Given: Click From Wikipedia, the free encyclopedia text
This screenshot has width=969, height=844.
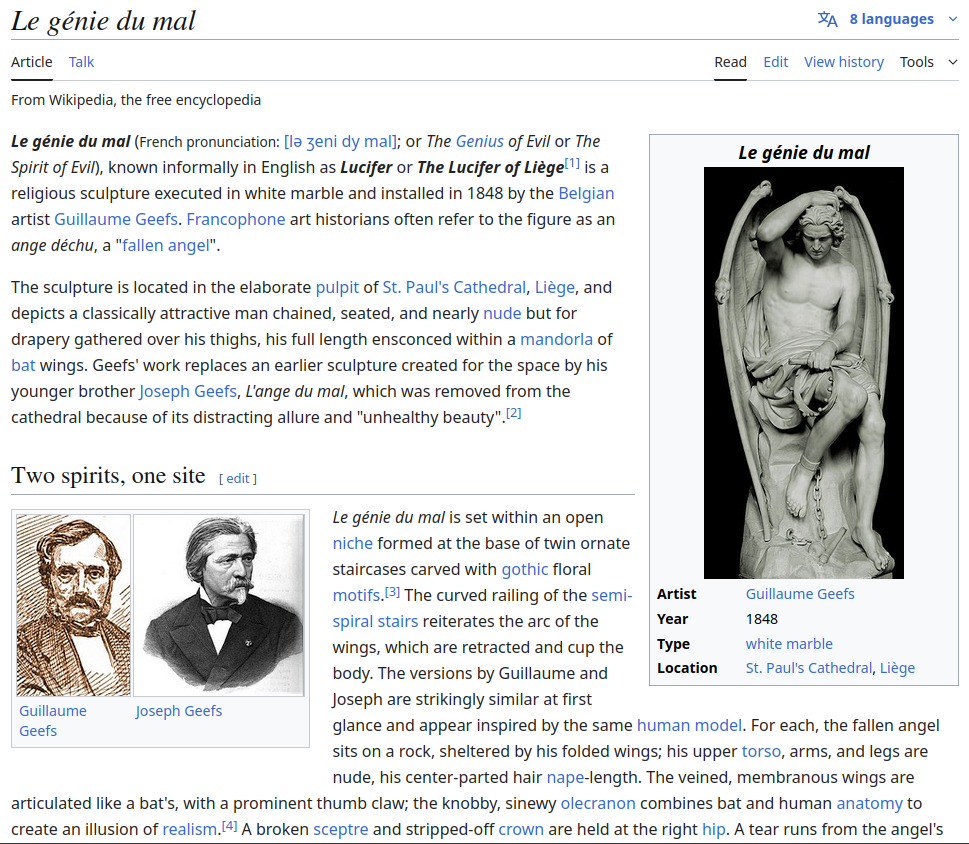Looking at the screenshot, I should tap(136, 100).
